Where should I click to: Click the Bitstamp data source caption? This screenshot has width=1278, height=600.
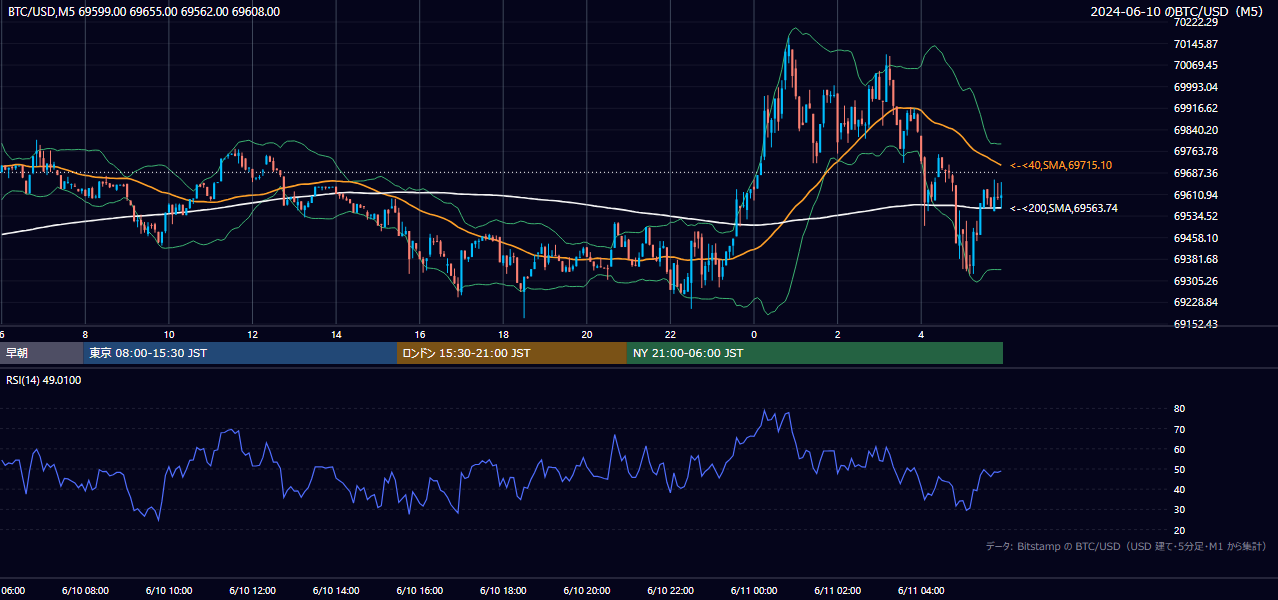[x=1126, y=546]
